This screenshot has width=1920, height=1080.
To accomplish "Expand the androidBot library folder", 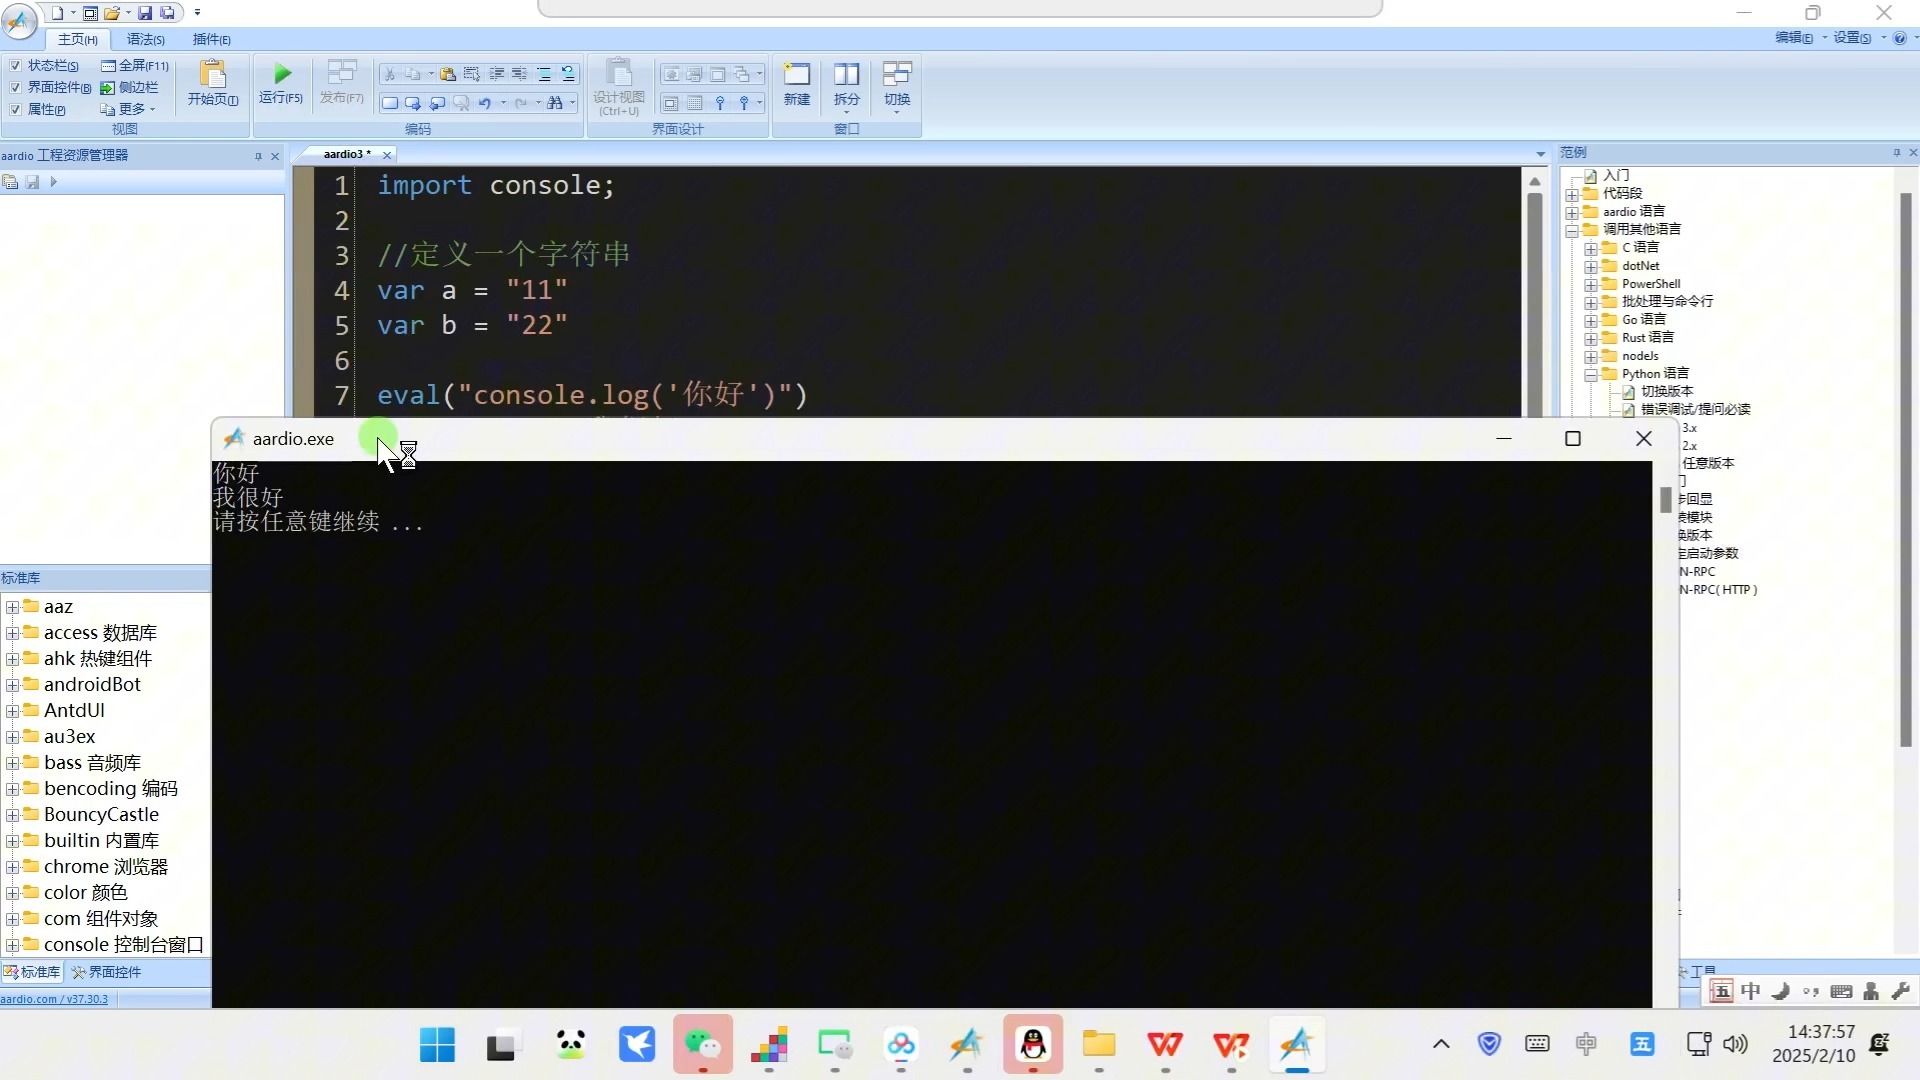I will point(12,685).
